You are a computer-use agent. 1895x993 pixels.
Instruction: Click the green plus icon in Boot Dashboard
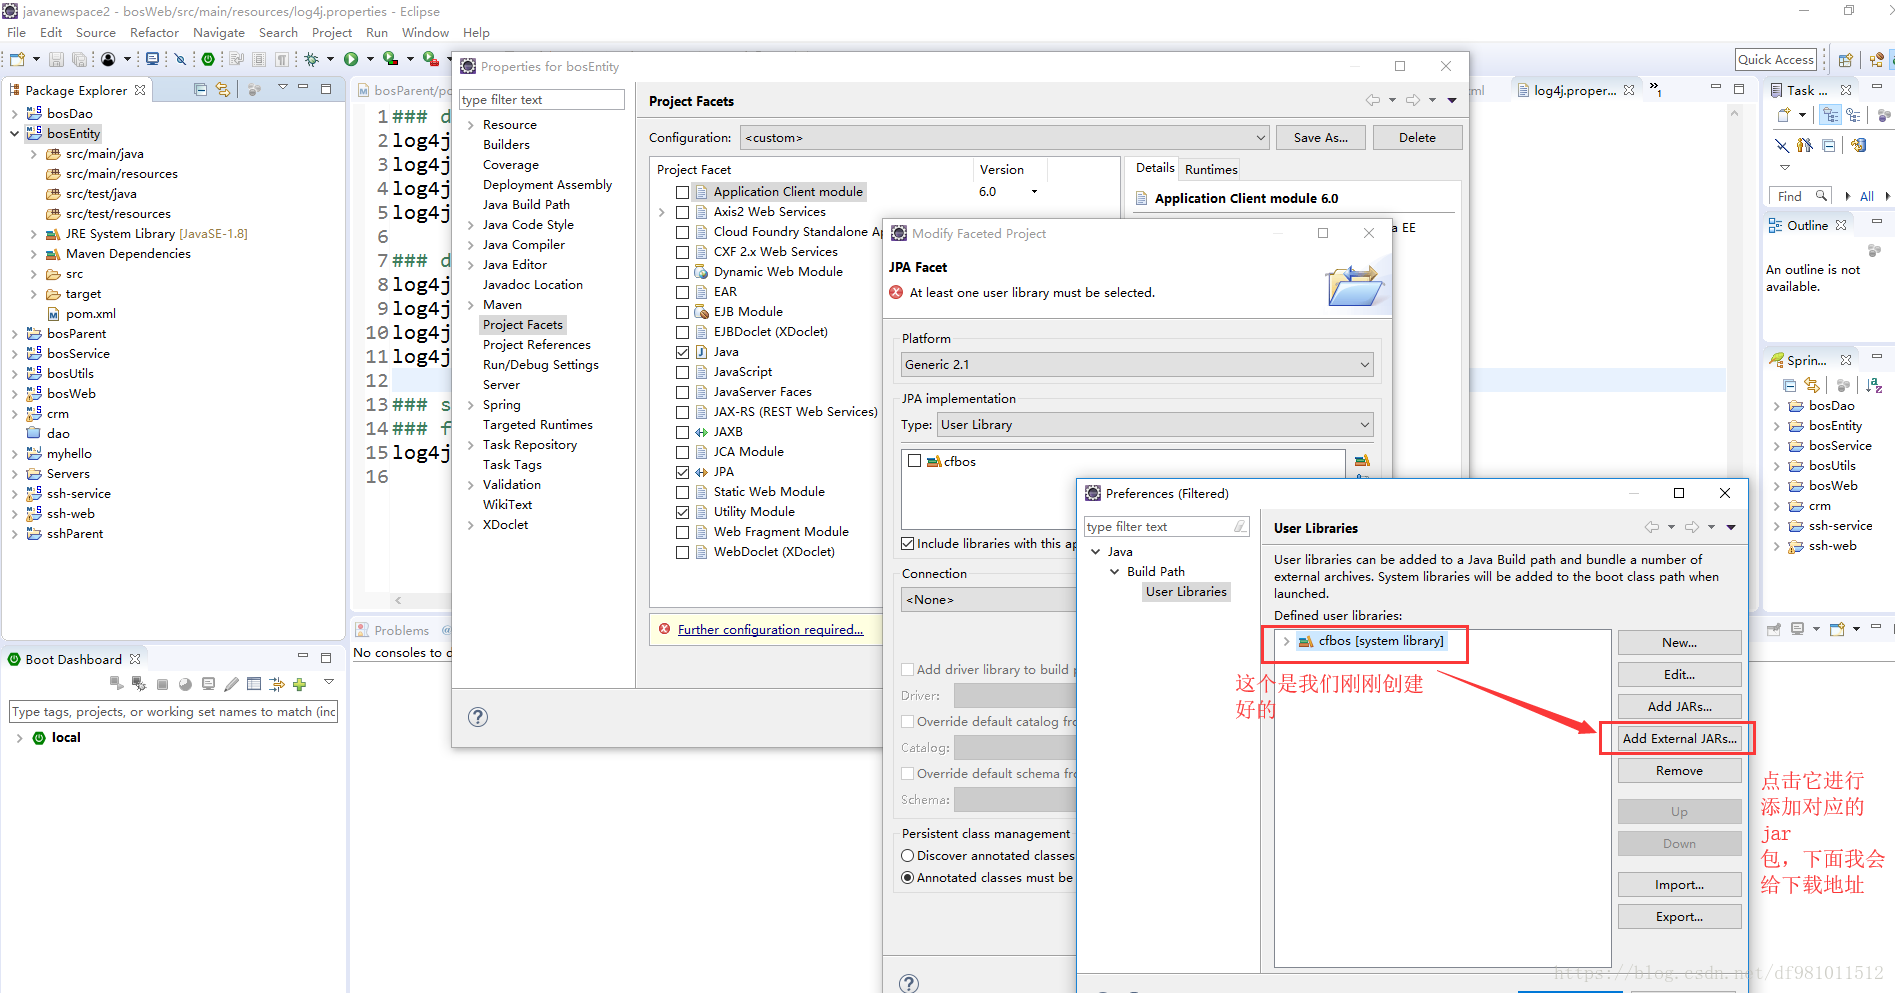299,684
